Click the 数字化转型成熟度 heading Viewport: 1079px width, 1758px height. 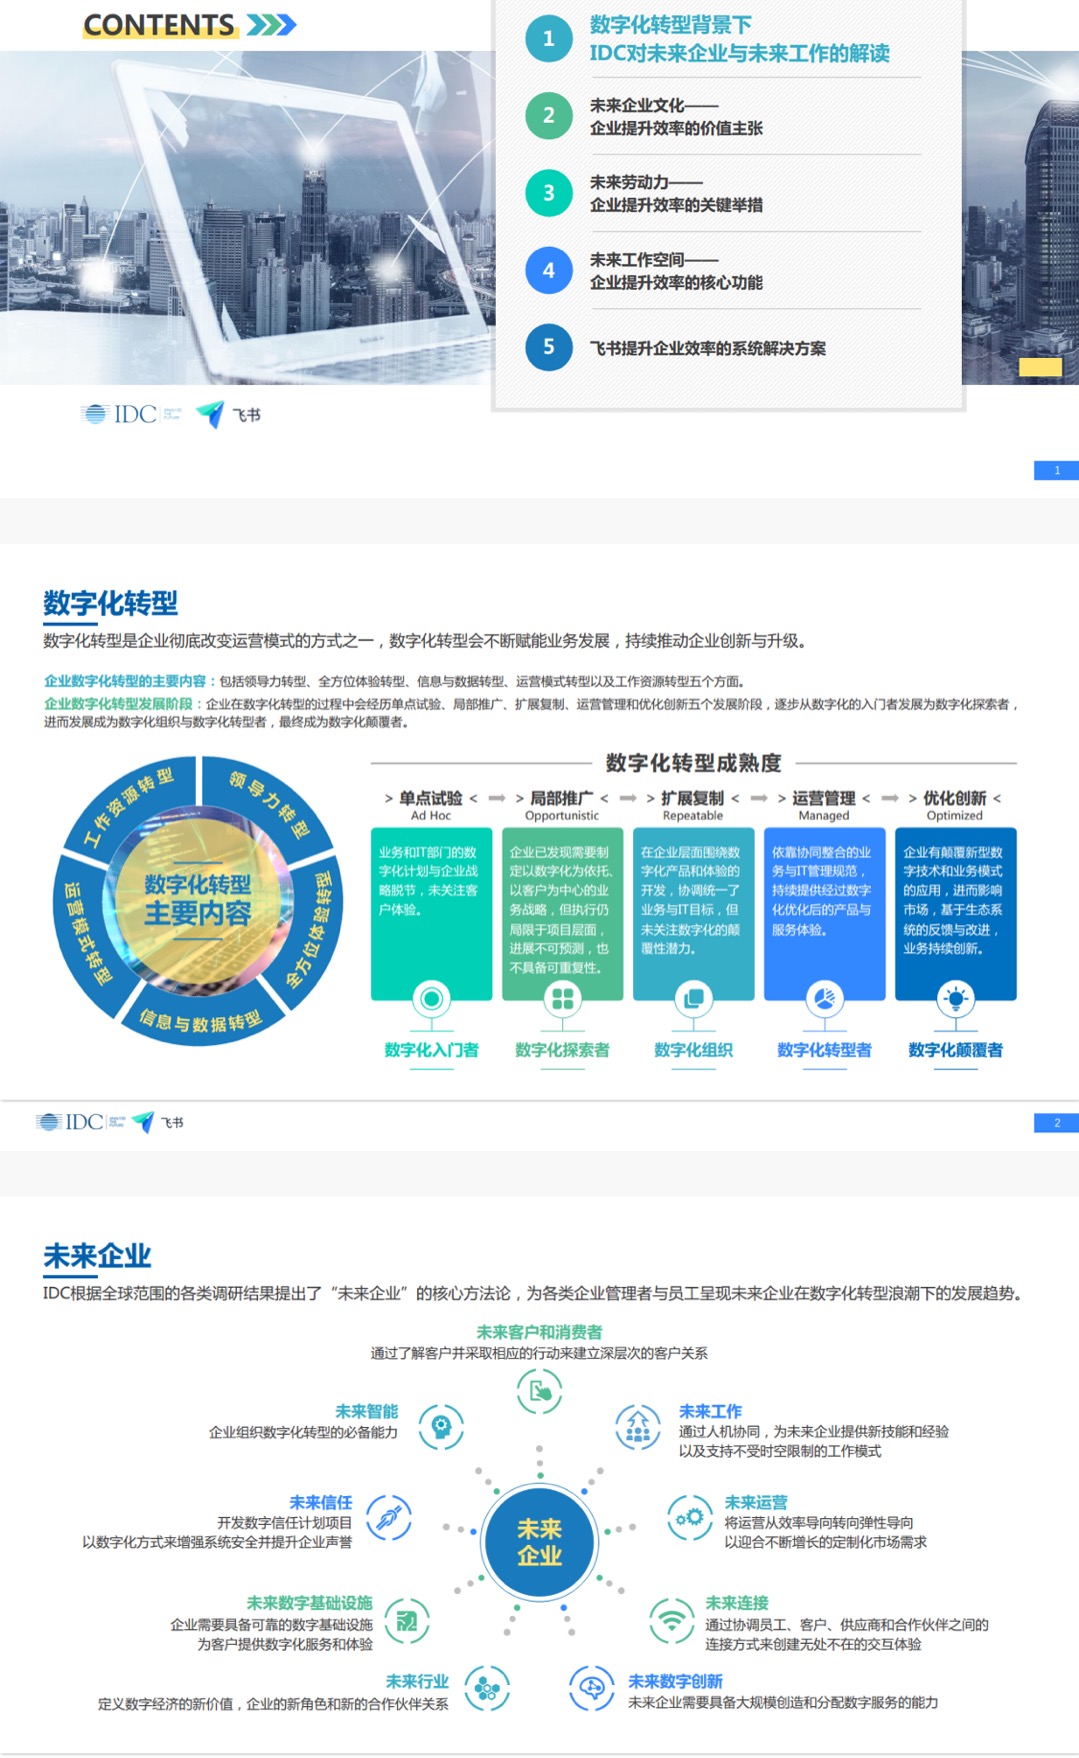point(693,763)
